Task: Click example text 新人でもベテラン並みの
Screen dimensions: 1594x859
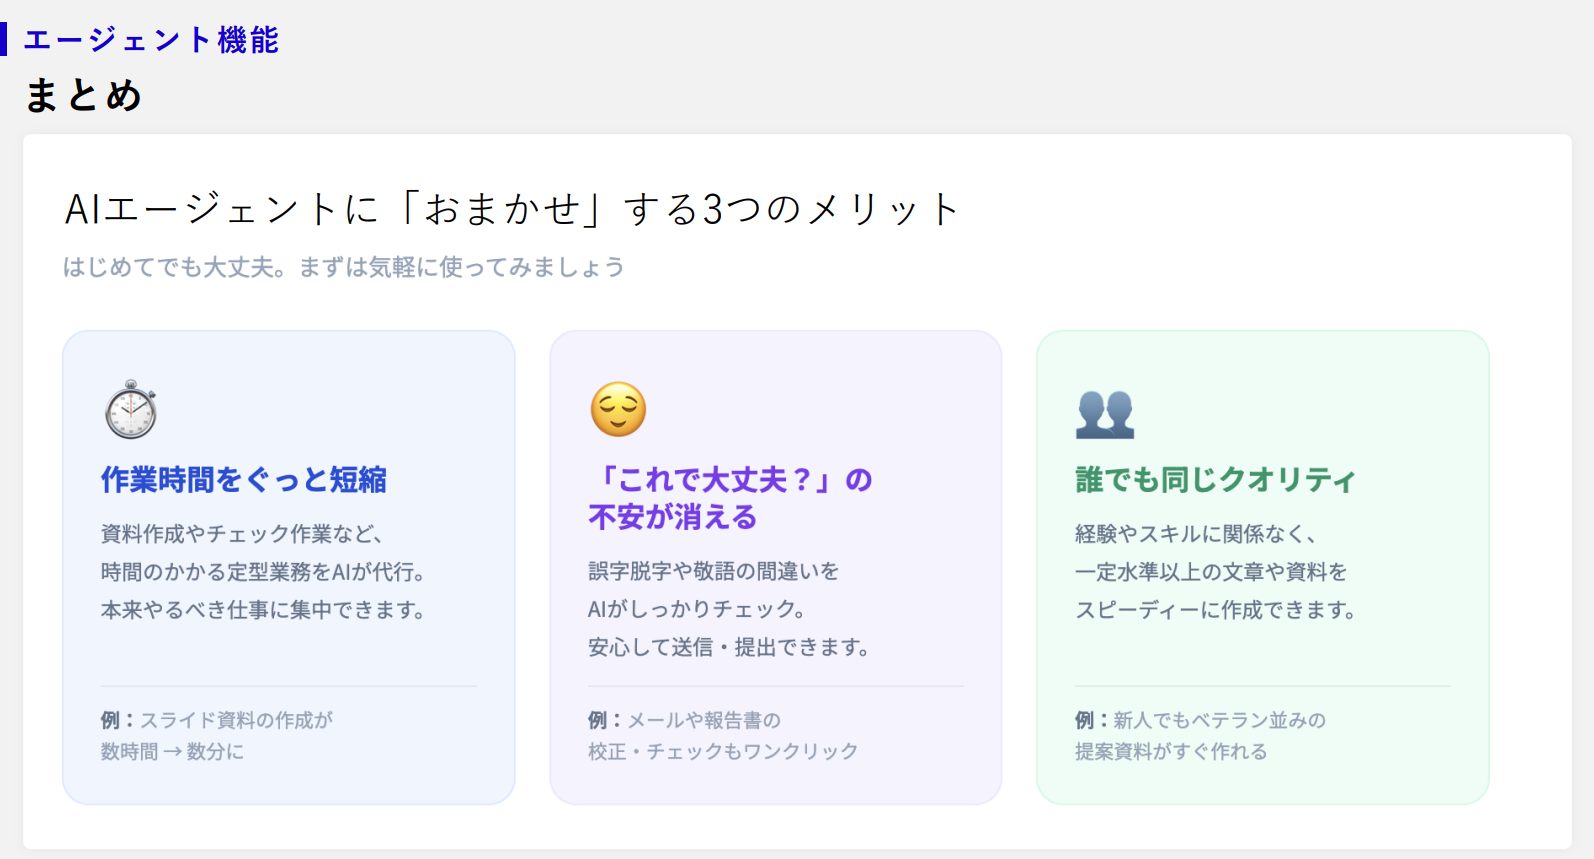Action: (x=1220, y=720)
